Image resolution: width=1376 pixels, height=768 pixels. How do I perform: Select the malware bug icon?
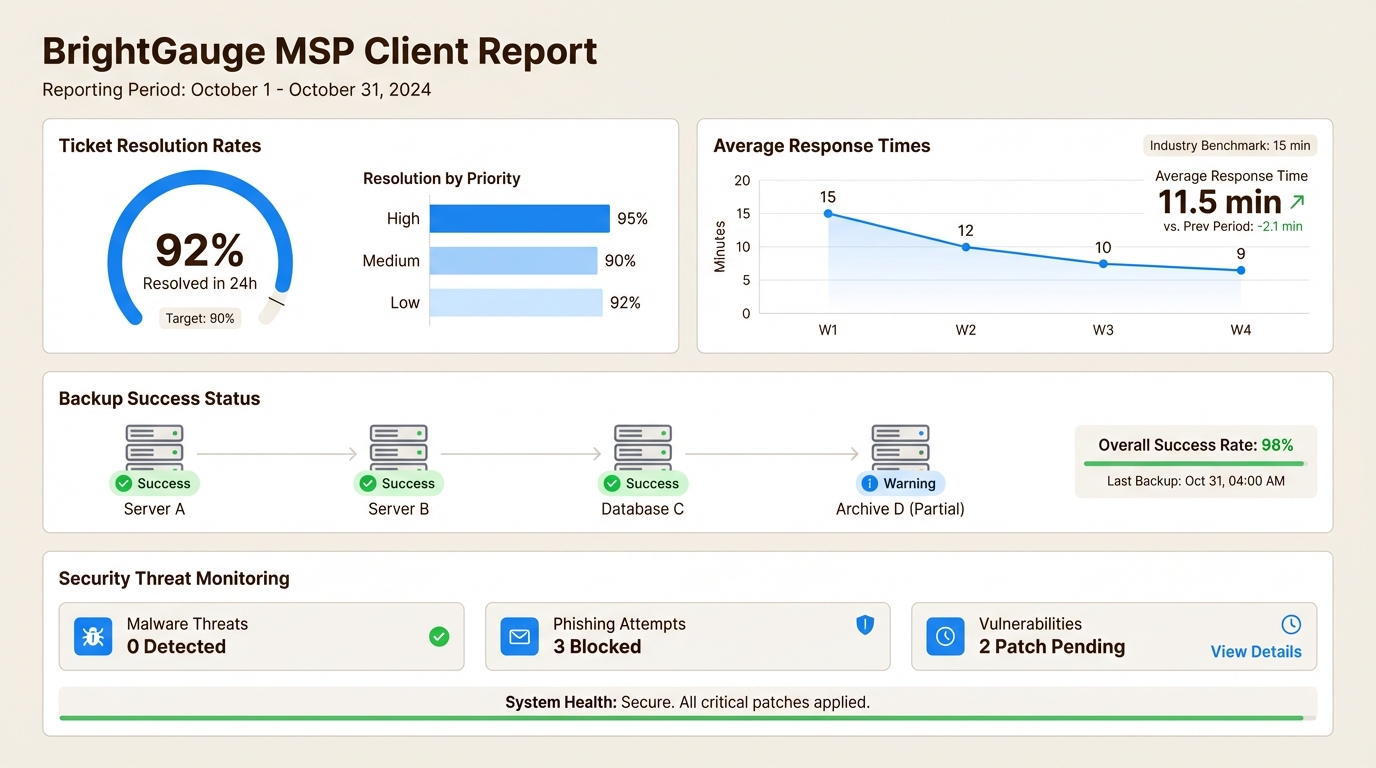pos(93,636)
